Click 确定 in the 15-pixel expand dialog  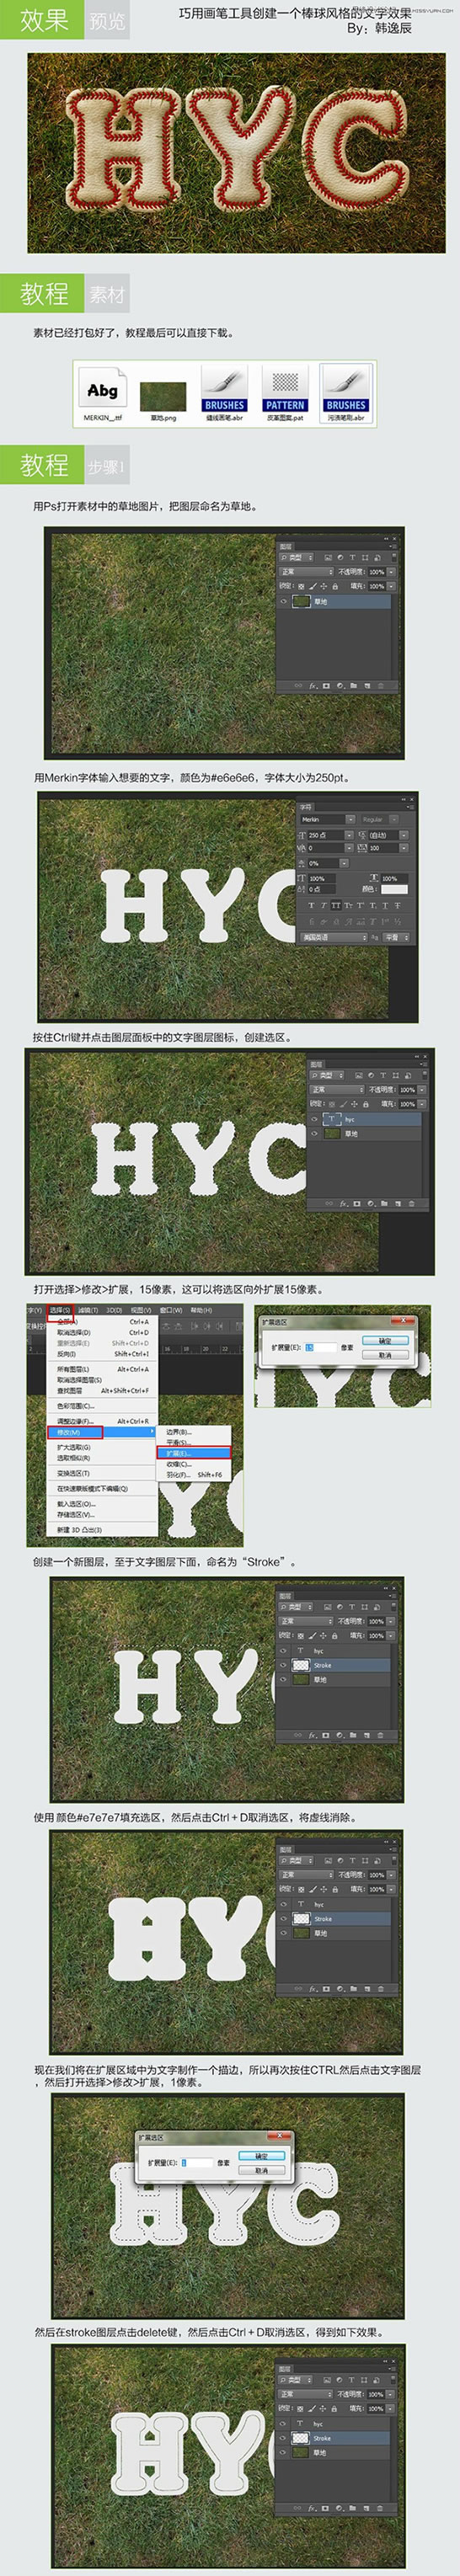point(385,1340)
